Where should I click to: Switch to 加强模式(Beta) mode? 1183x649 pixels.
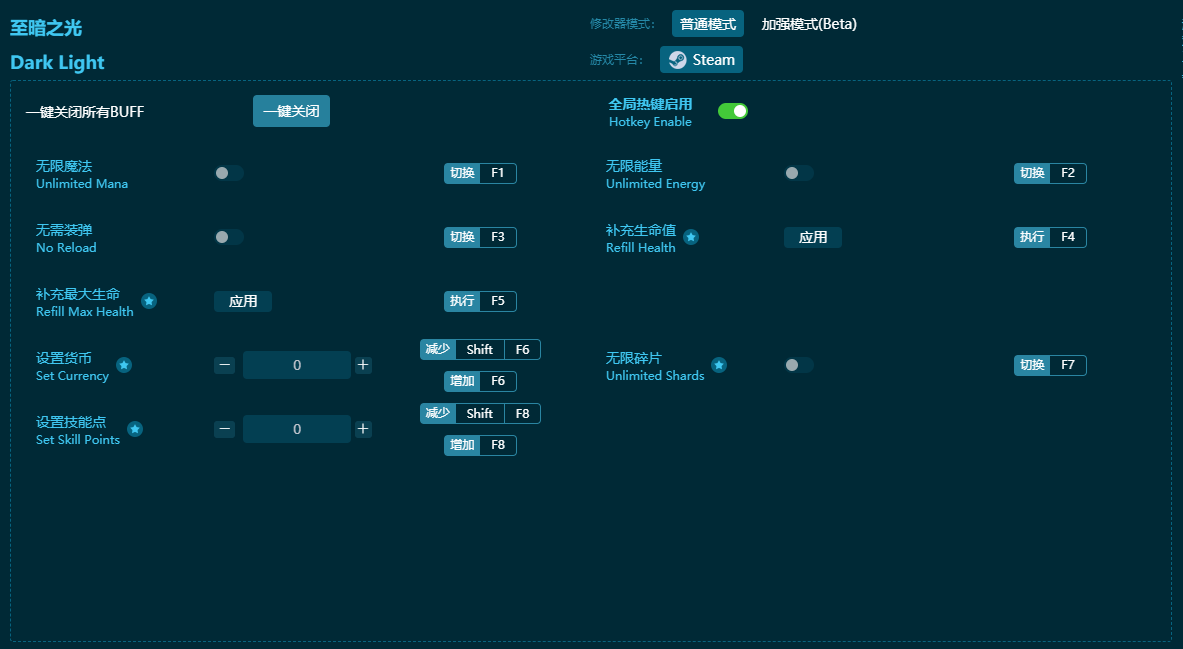pyautogui.click(x=809, y=24)
